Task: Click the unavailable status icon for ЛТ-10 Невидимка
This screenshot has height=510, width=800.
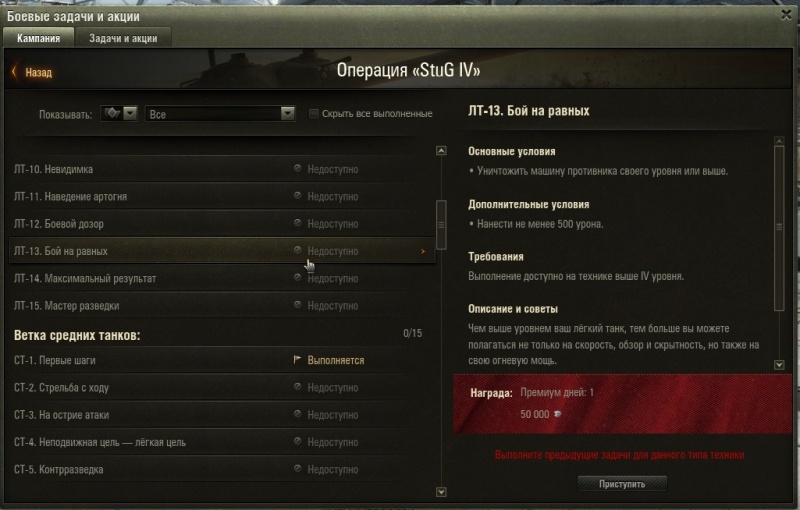Action: (297, 168)
